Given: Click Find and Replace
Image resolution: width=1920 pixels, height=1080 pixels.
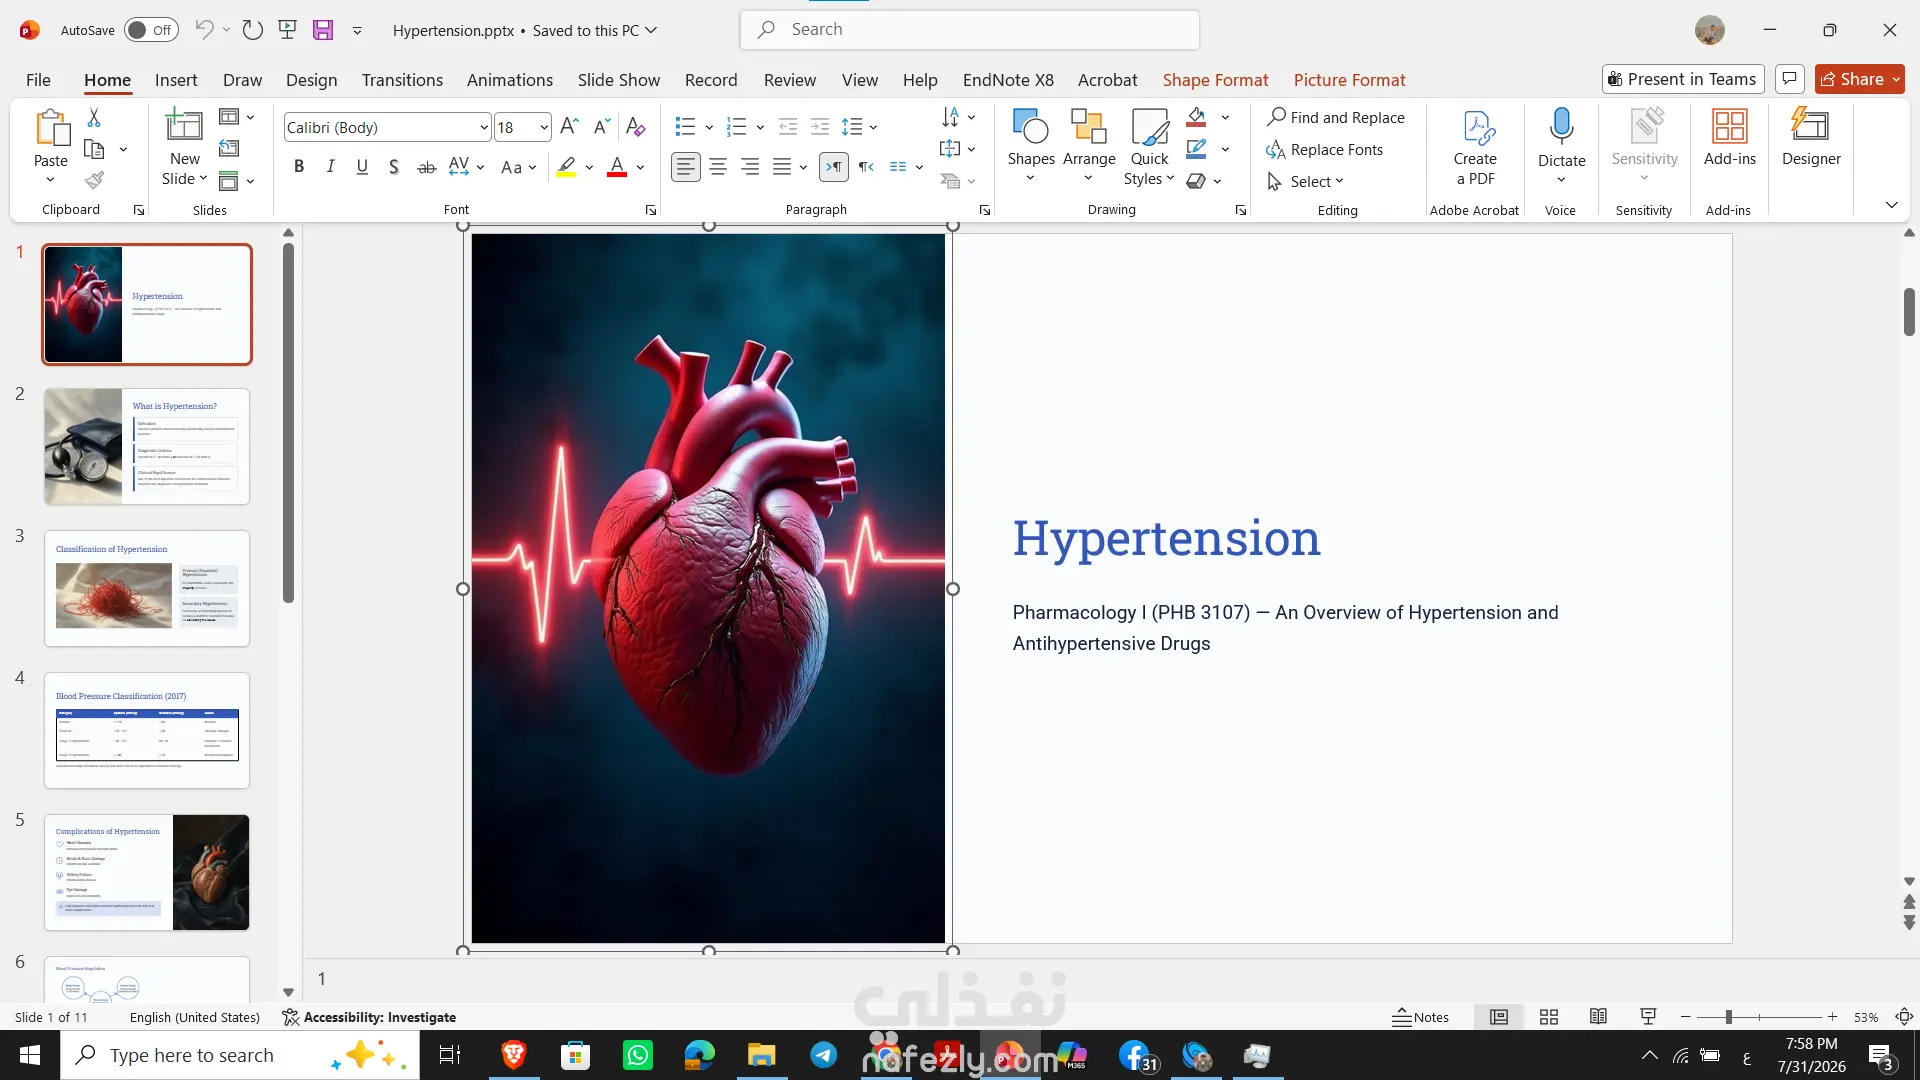Looking at the screenshot, I should pos(1336,118).
